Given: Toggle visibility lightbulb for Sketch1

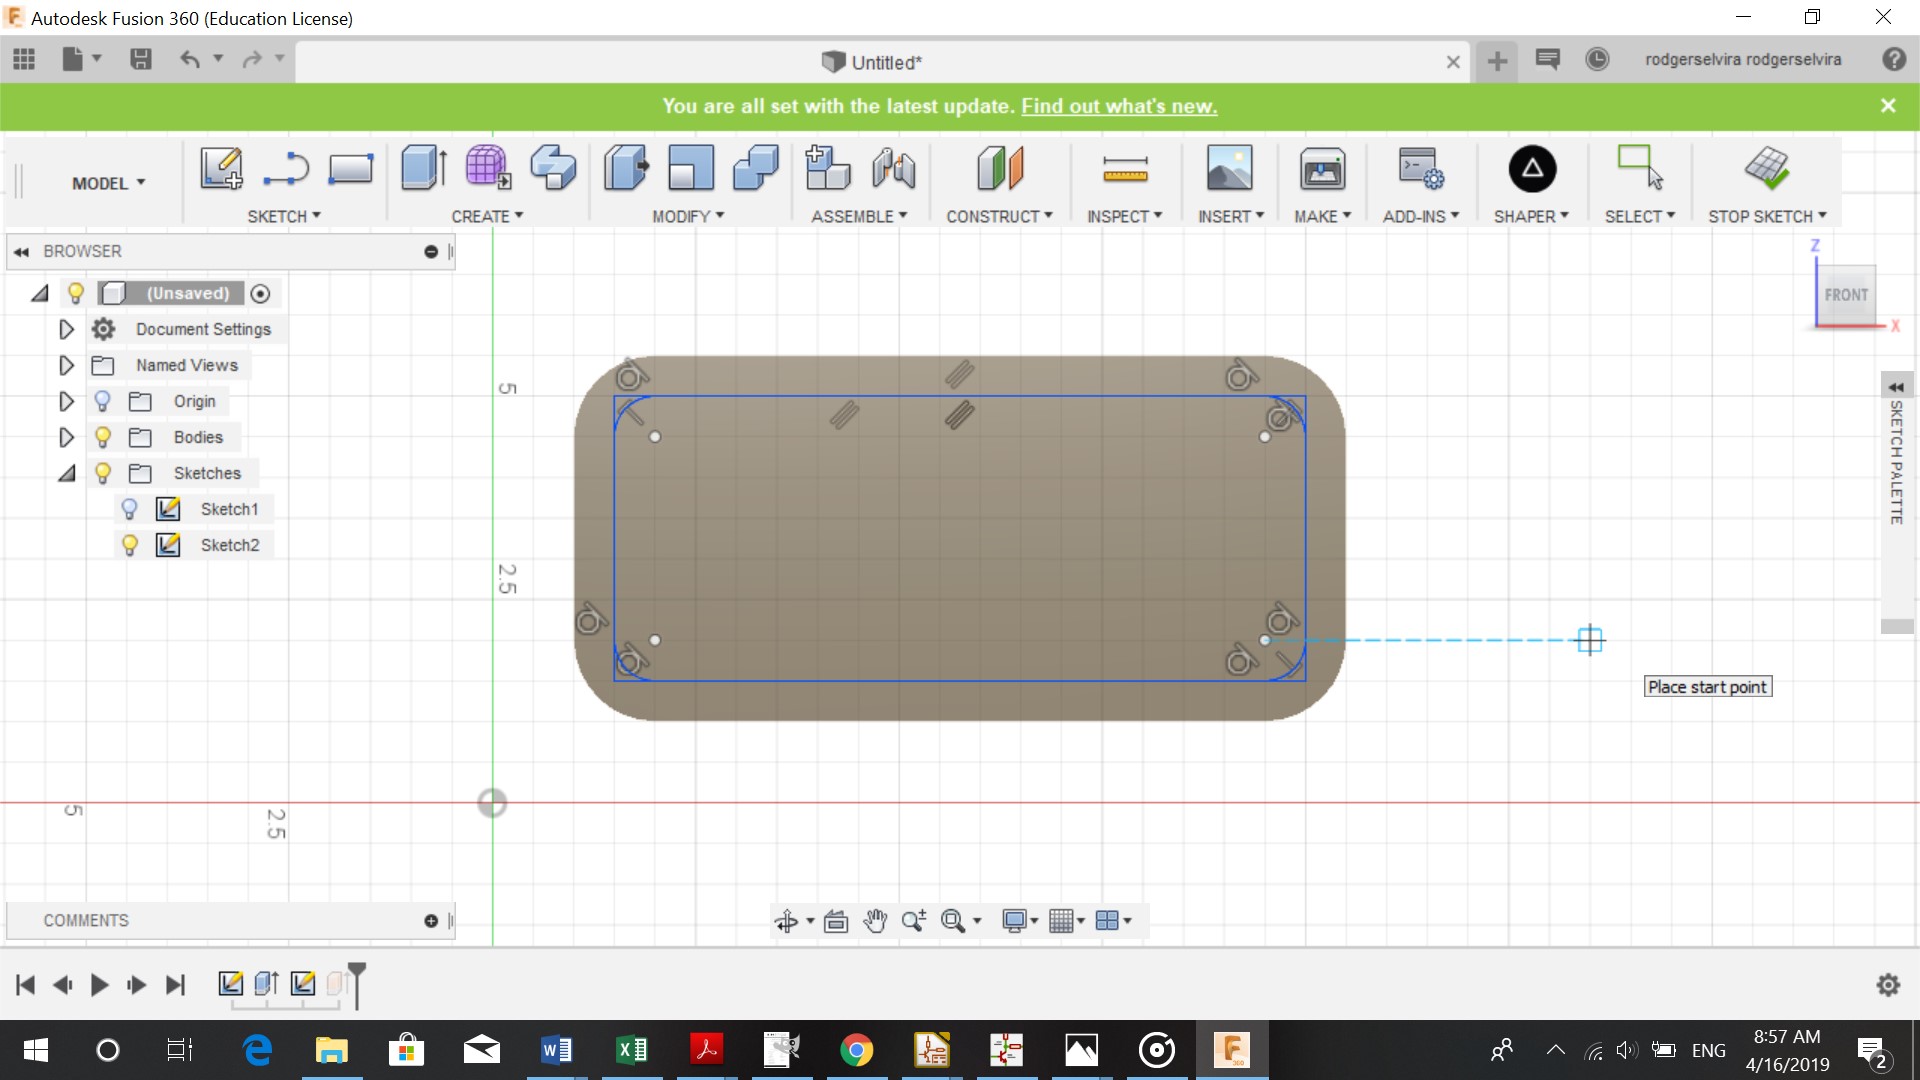Looking at the screenshot, I should coord(129,509).
